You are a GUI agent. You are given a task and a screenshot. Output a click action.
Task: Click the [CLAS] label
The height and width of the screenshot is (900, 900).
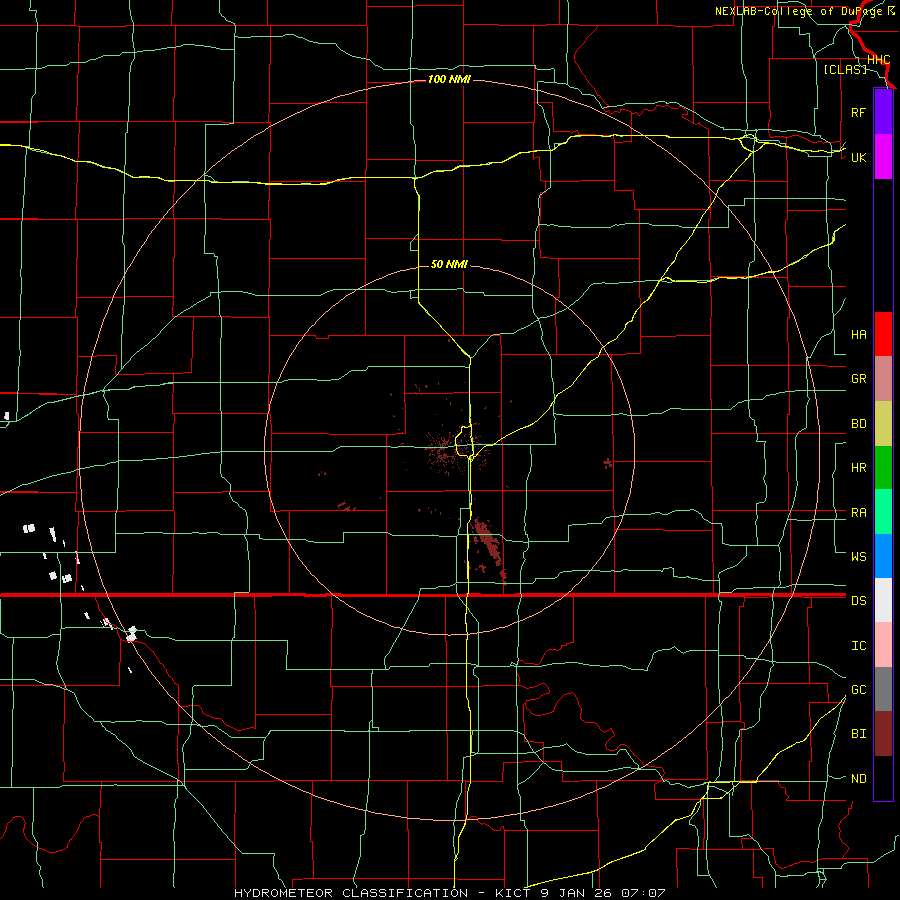coord(845,69)
